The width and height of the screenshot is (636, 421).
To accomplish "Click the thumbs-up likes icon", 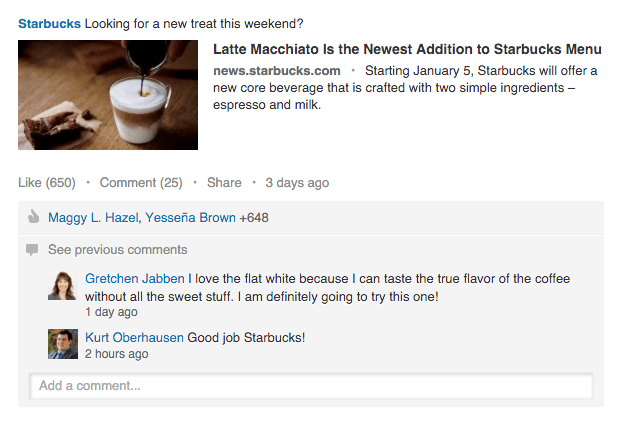I will [32, 217].
